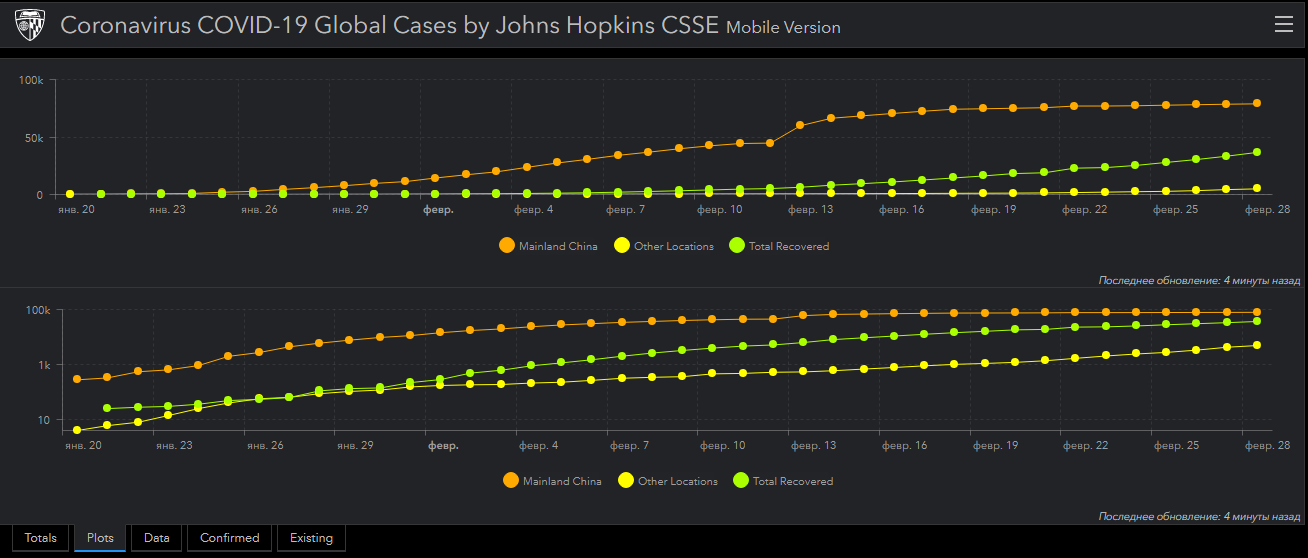Click the 'февр. 28' date label on lower chart

click(1268, 446)
